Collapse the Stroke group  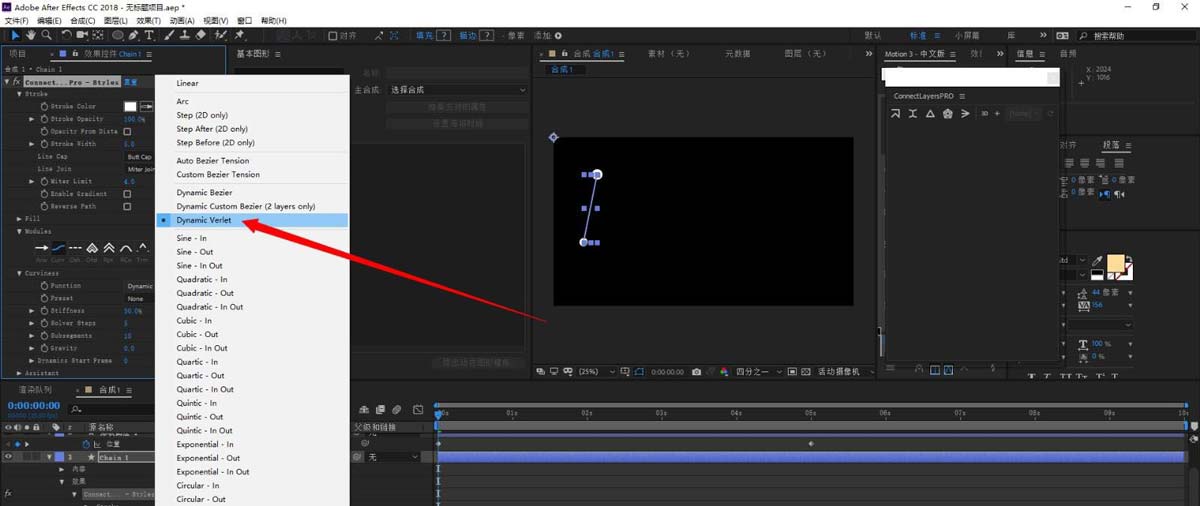click(x=19, y=94)
